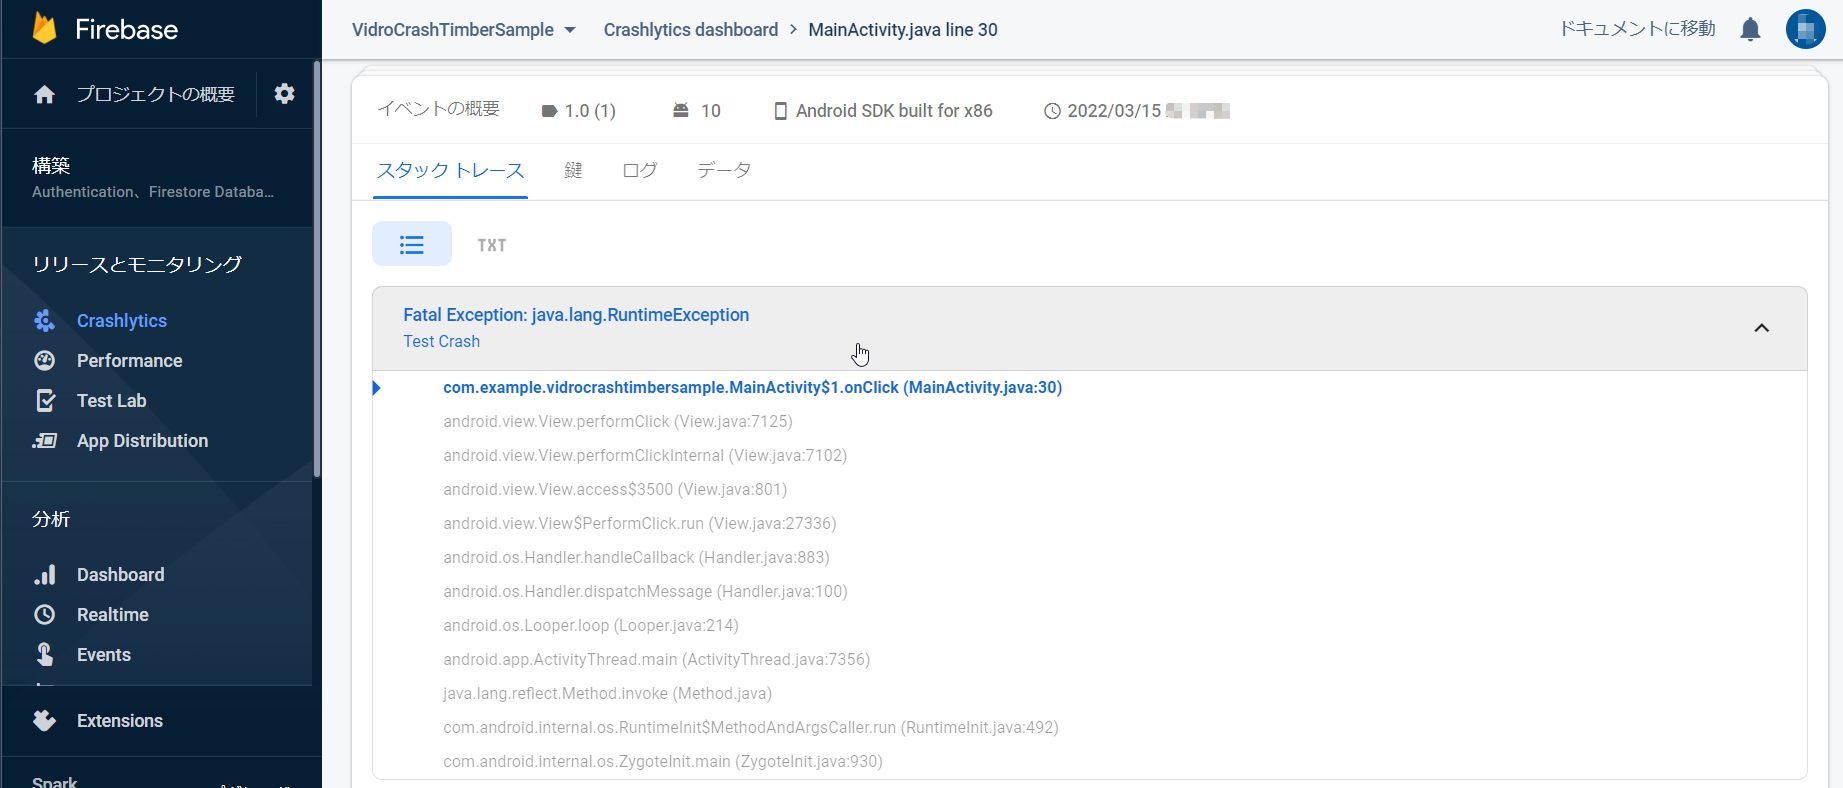Image resolution: width=1843 pixels, height=788 pixels.
Task: Select View.performClick (View.java:7125) frame
Action: (618, 421)
